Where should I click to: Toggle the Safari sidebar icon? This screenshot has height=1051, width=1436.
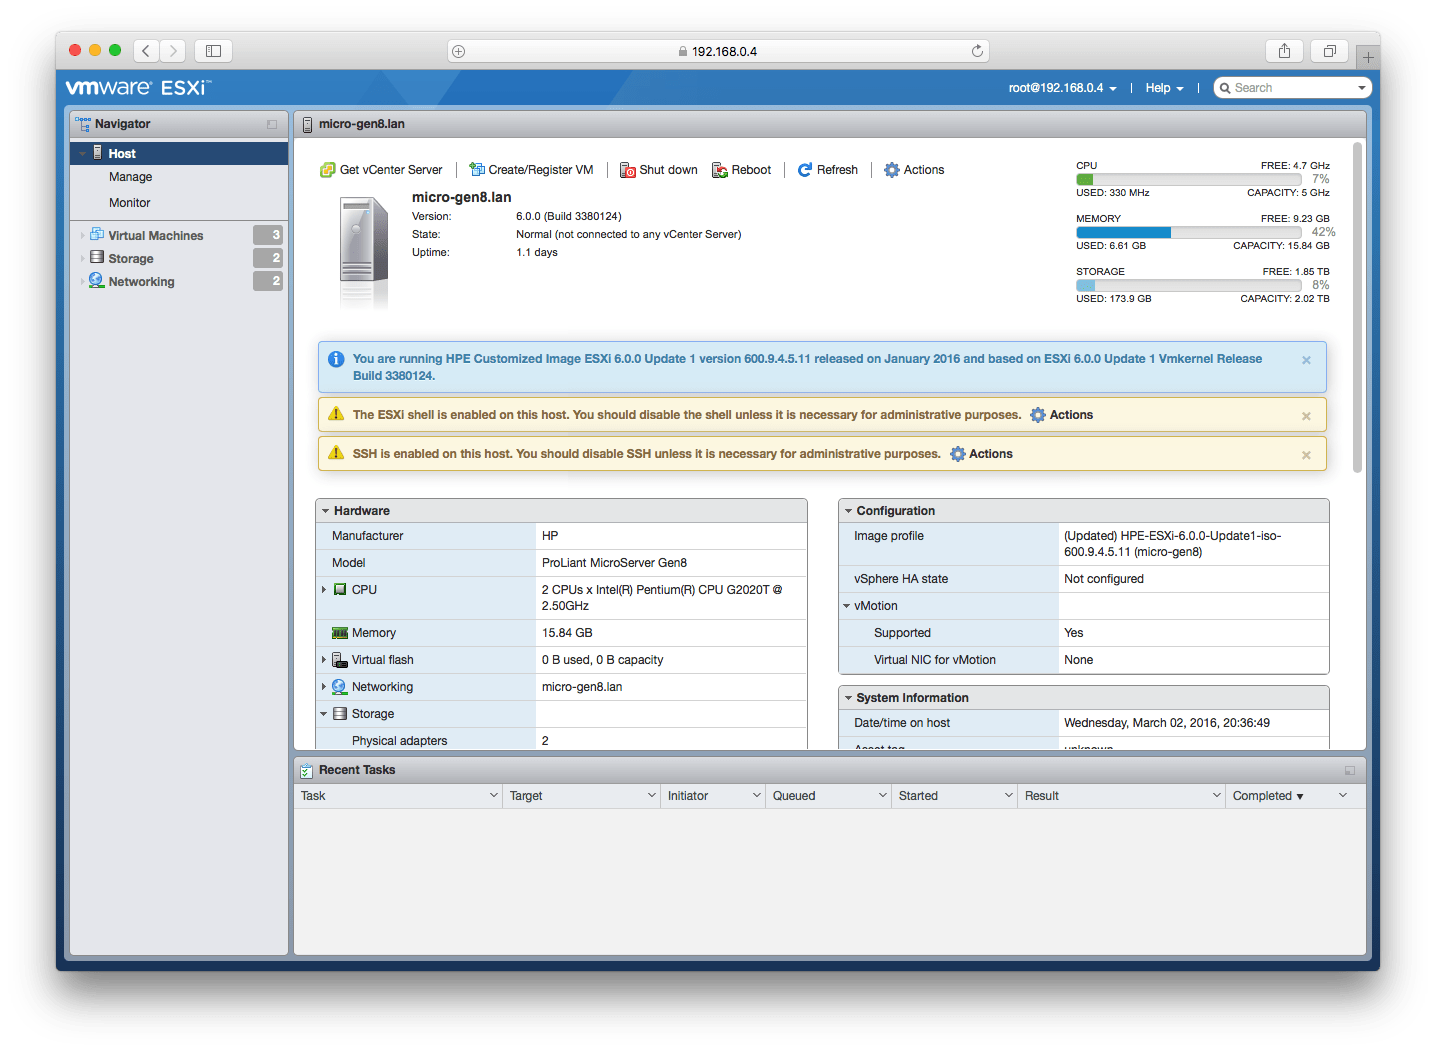(x=213, y=51)
